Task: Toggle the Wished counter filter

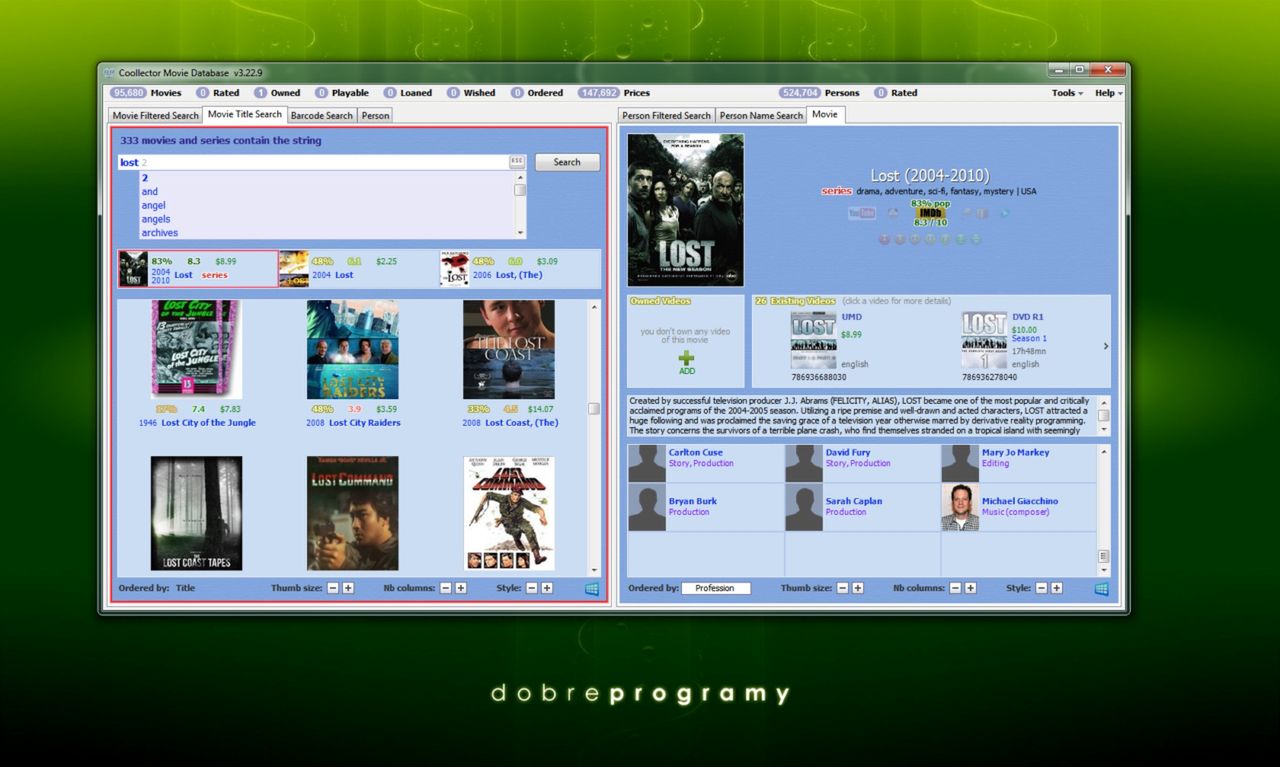Action: [471, 93]
